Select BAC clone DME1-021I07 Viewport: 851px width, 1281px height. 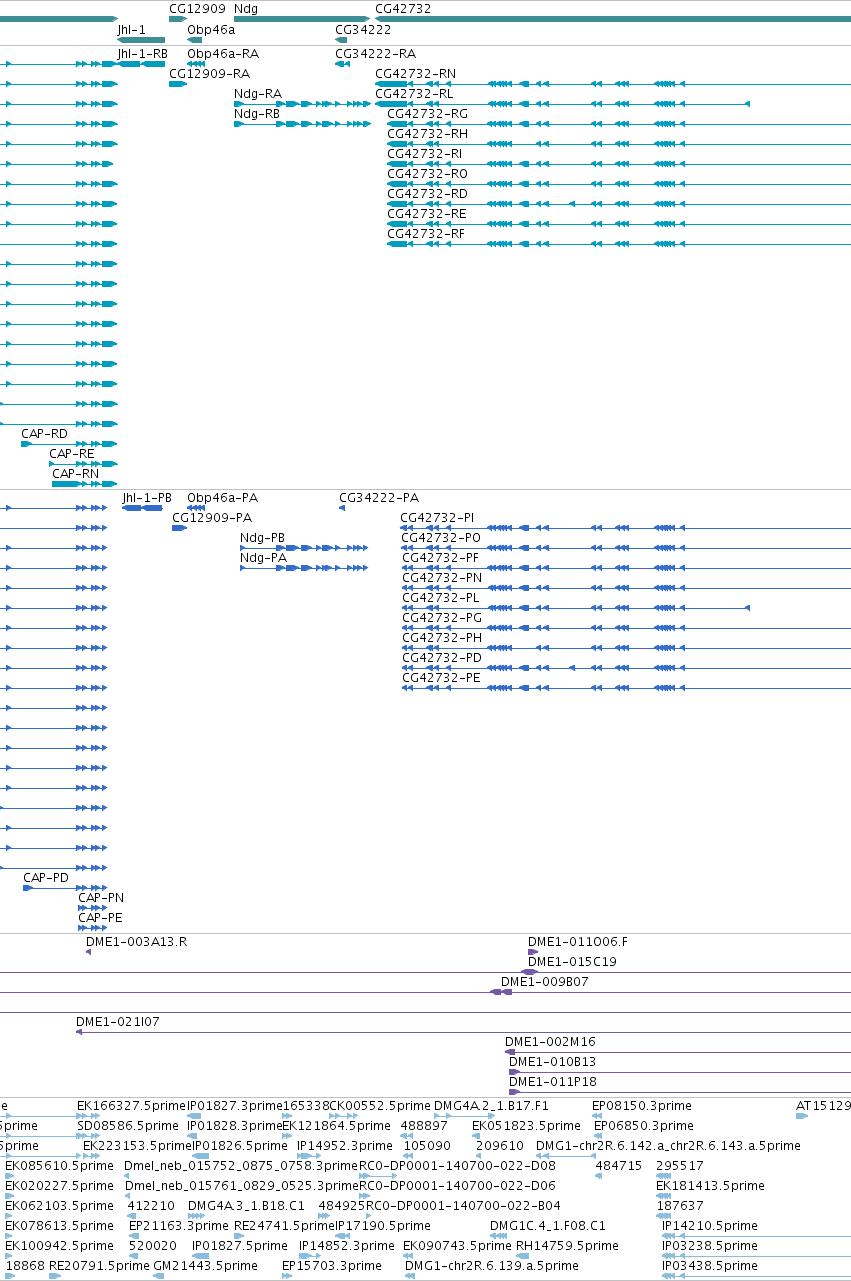coord(117,1022)
